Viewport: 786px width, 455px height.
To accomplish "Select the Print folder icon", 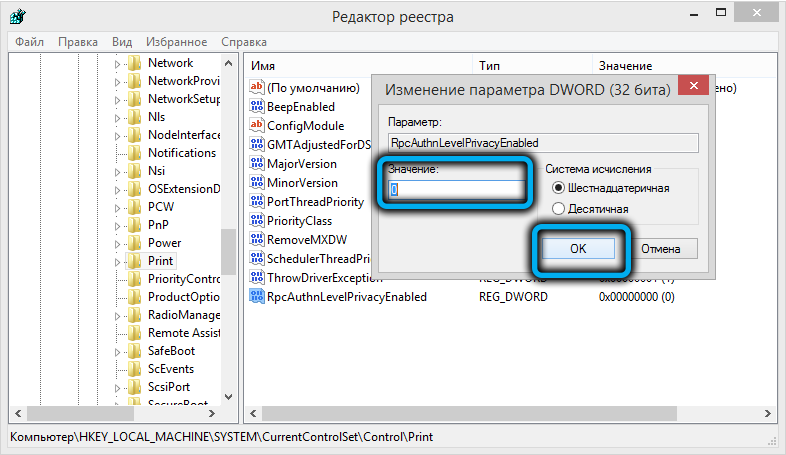I will pos(134,262).
